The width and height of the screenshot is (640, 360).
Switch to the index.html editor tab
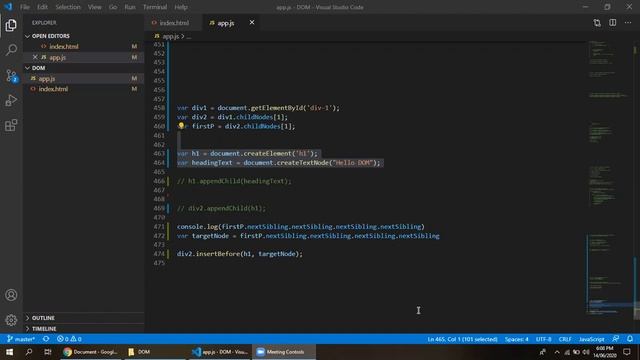click(x=173, y=23)
